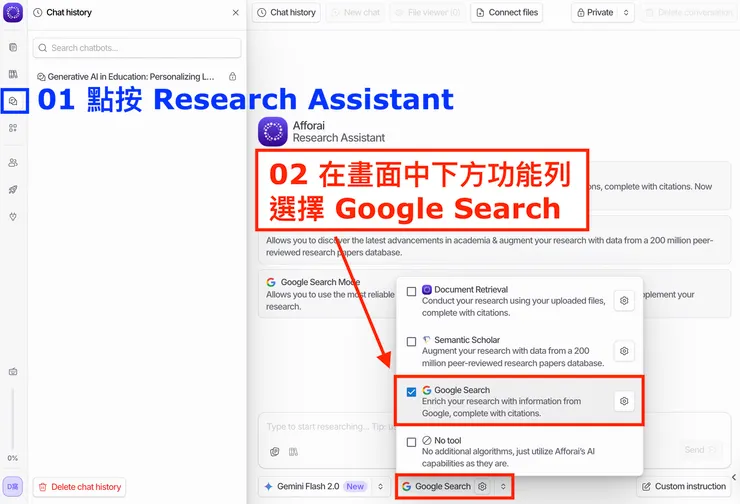Click the lock icon on Generative AI chat
The image size is (740, 504).
[233, 76]
